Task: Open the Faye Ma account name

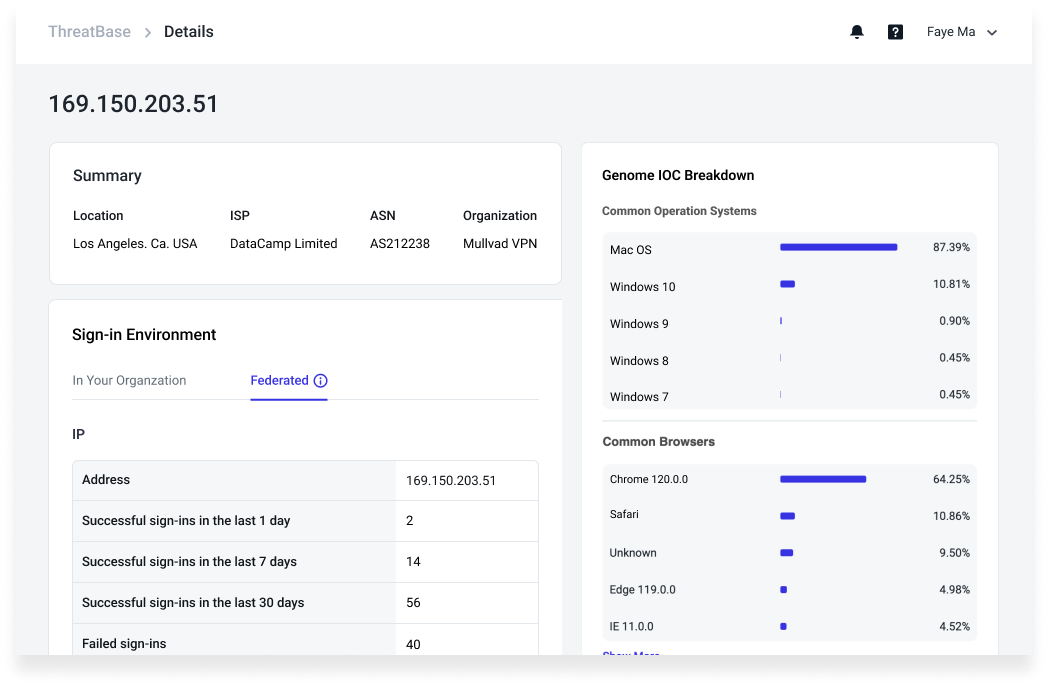Action: pos(950,31)
